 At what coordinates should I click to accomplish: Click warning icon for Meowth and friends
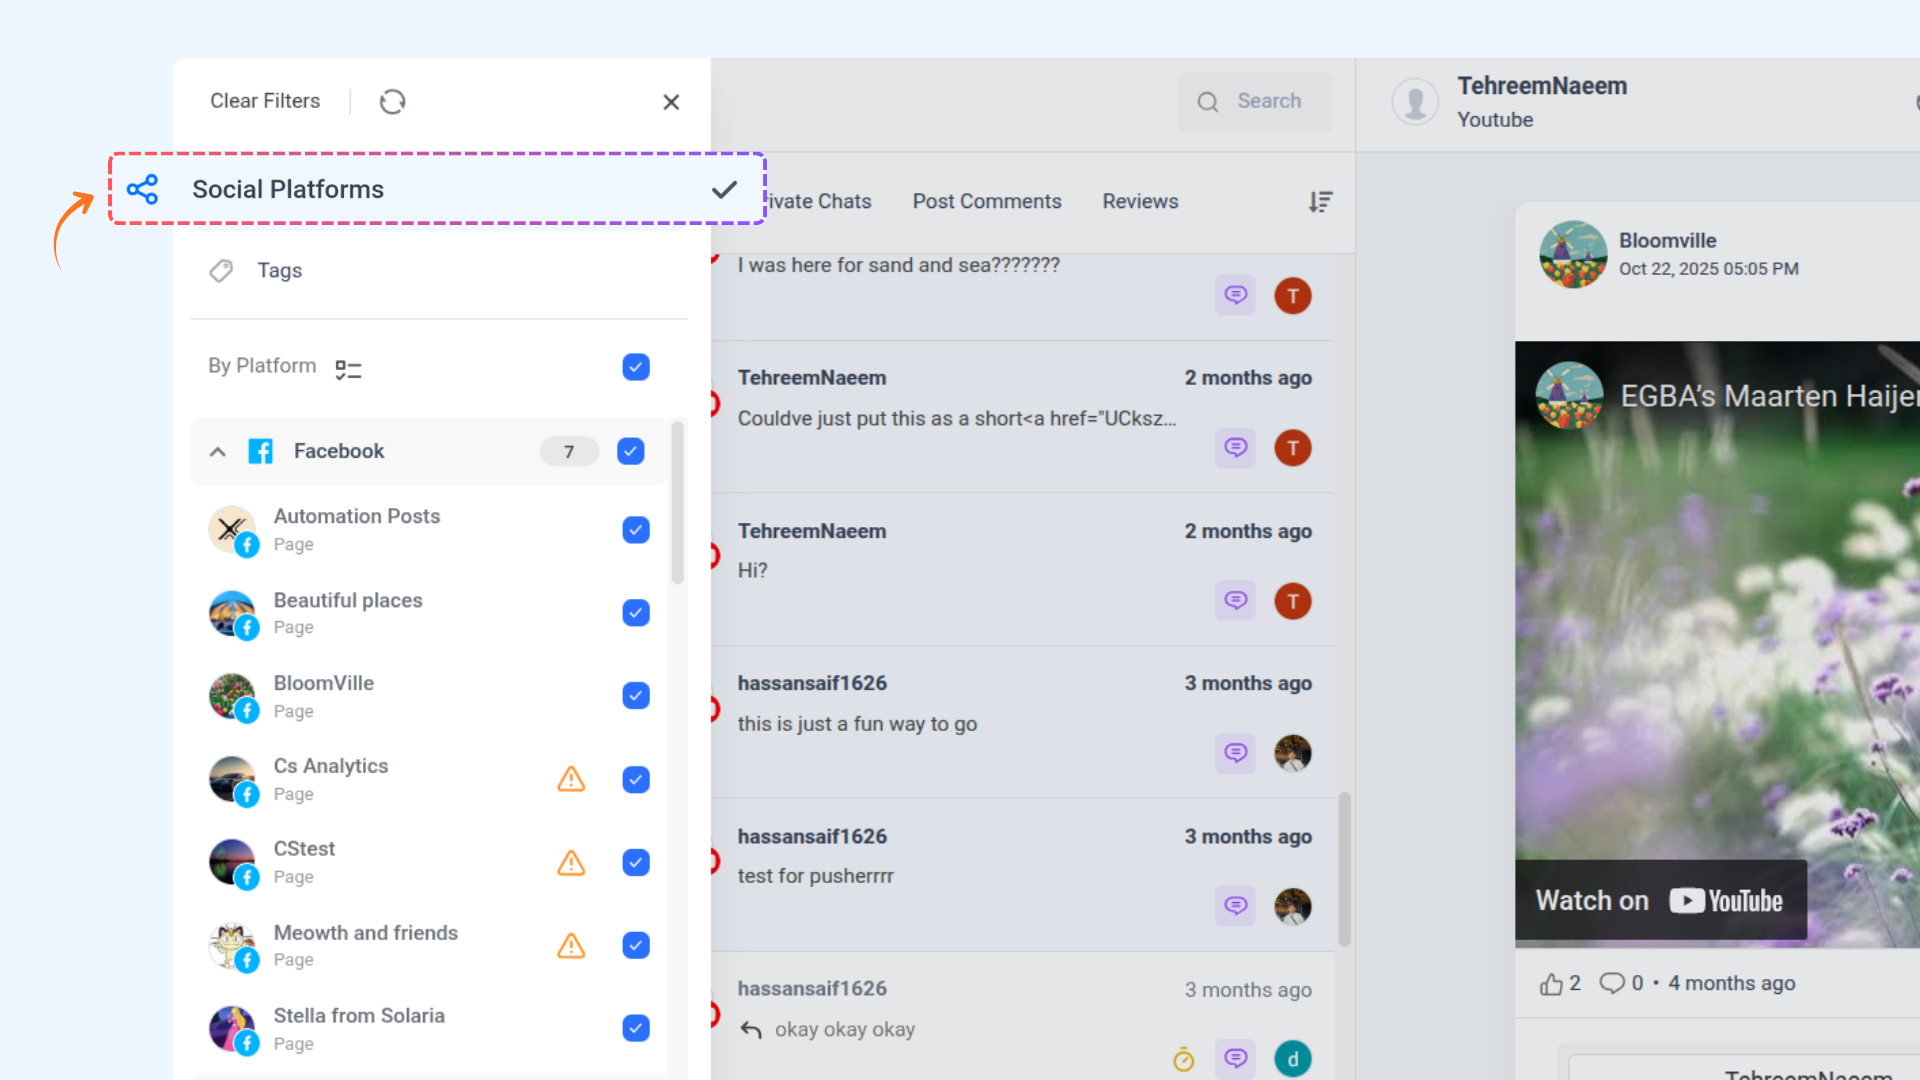point(571,945)
